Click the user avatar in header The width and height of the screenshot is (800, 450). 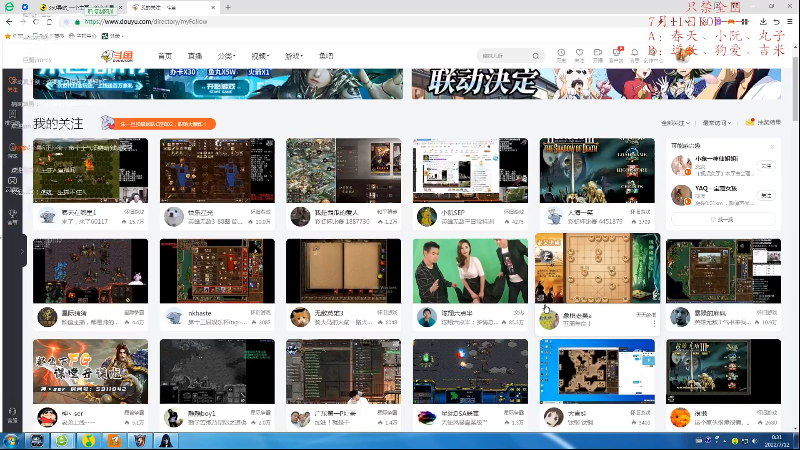pos(684,55)
